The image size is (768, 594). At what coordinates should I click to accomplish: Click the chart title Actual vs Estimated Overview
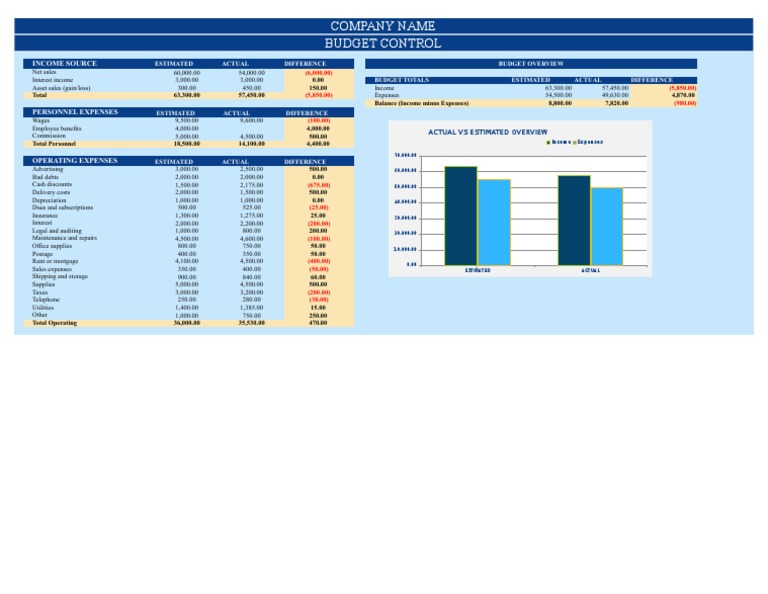[x=488, y=132]
